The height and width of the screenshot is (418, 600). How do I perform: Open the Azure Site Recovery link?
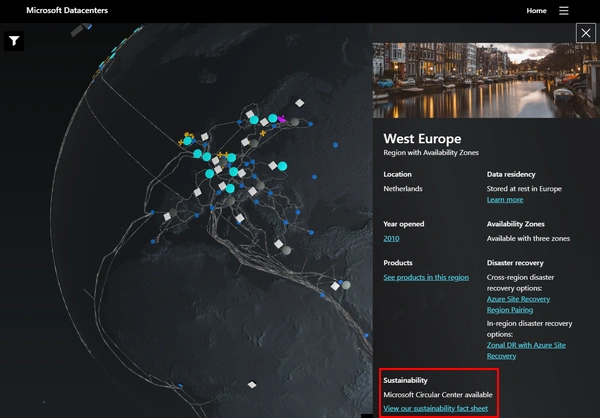(x=518, y=299)
